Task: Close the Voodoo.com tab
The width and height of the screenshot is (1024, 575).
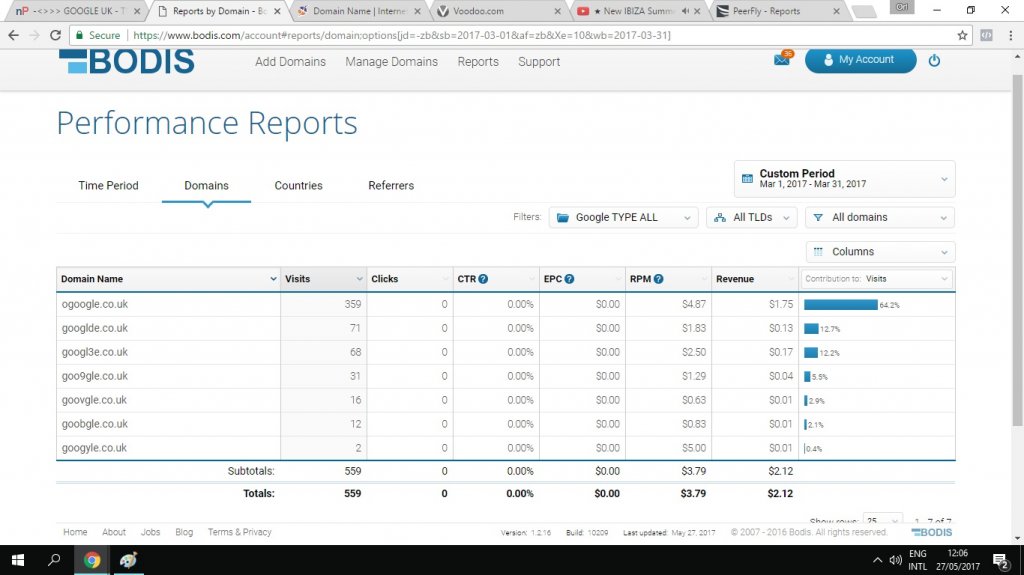Action: point(557,11)
